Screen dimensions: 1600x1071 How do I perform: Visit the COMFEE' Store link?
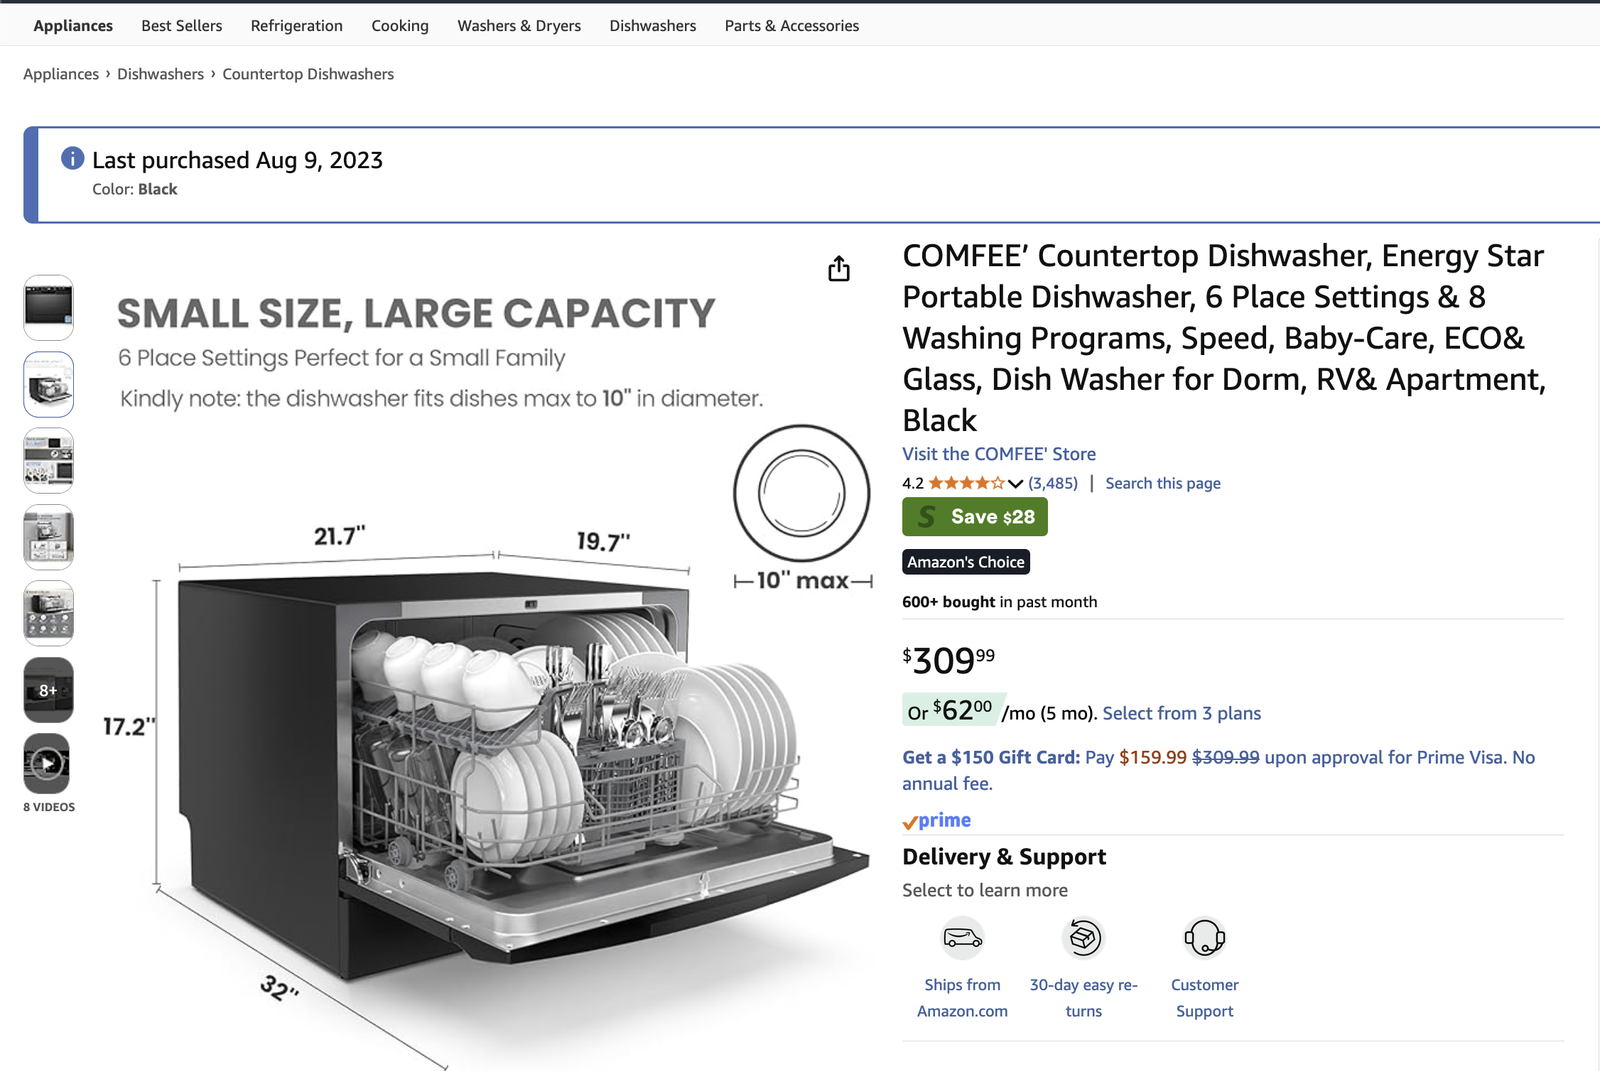pos(999,454)
